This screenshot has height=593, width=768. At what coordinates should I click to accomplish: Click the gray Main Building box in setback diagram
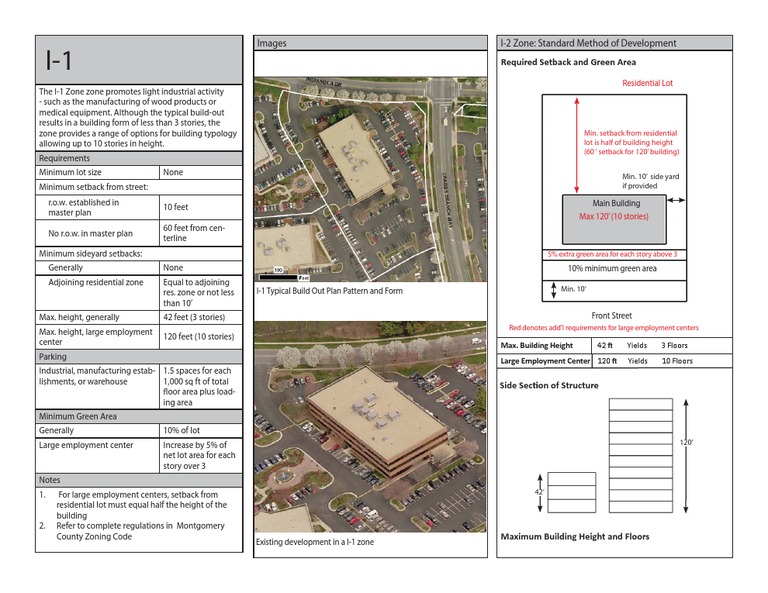614,219
